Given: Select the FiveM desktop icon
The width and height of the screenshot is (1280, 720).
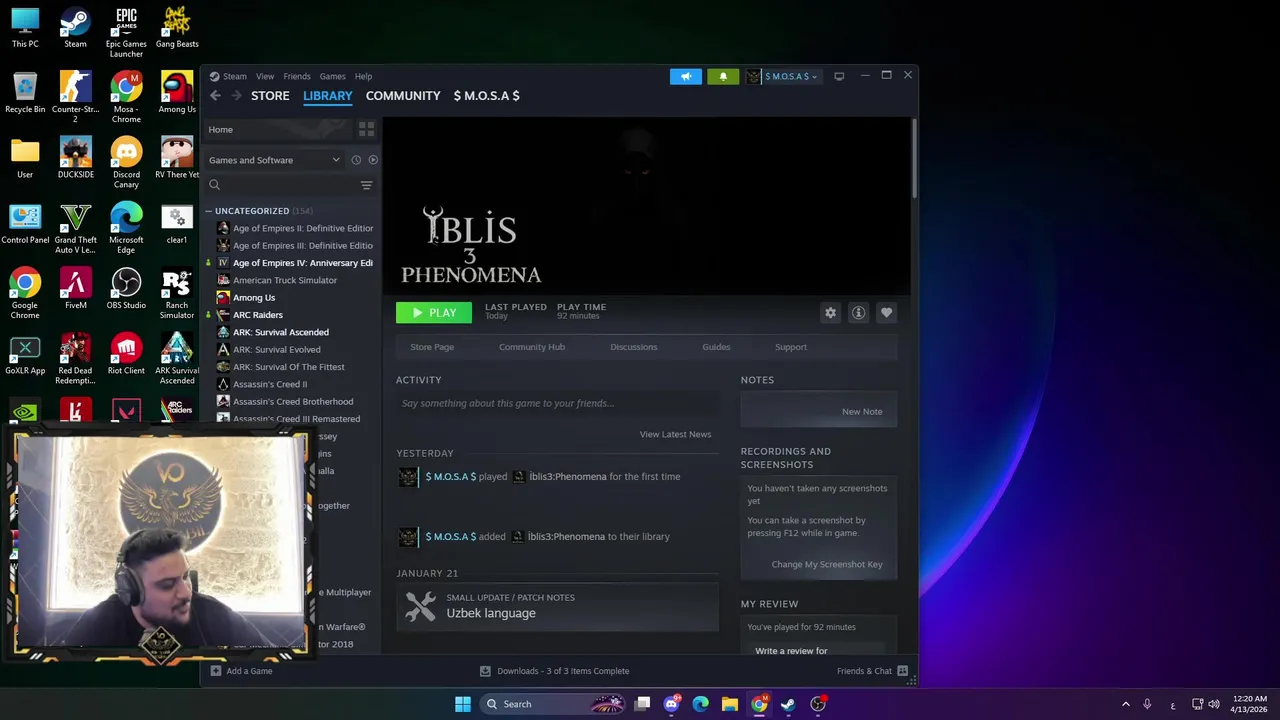Looking at the screenshot, I should tap(76, 289).
